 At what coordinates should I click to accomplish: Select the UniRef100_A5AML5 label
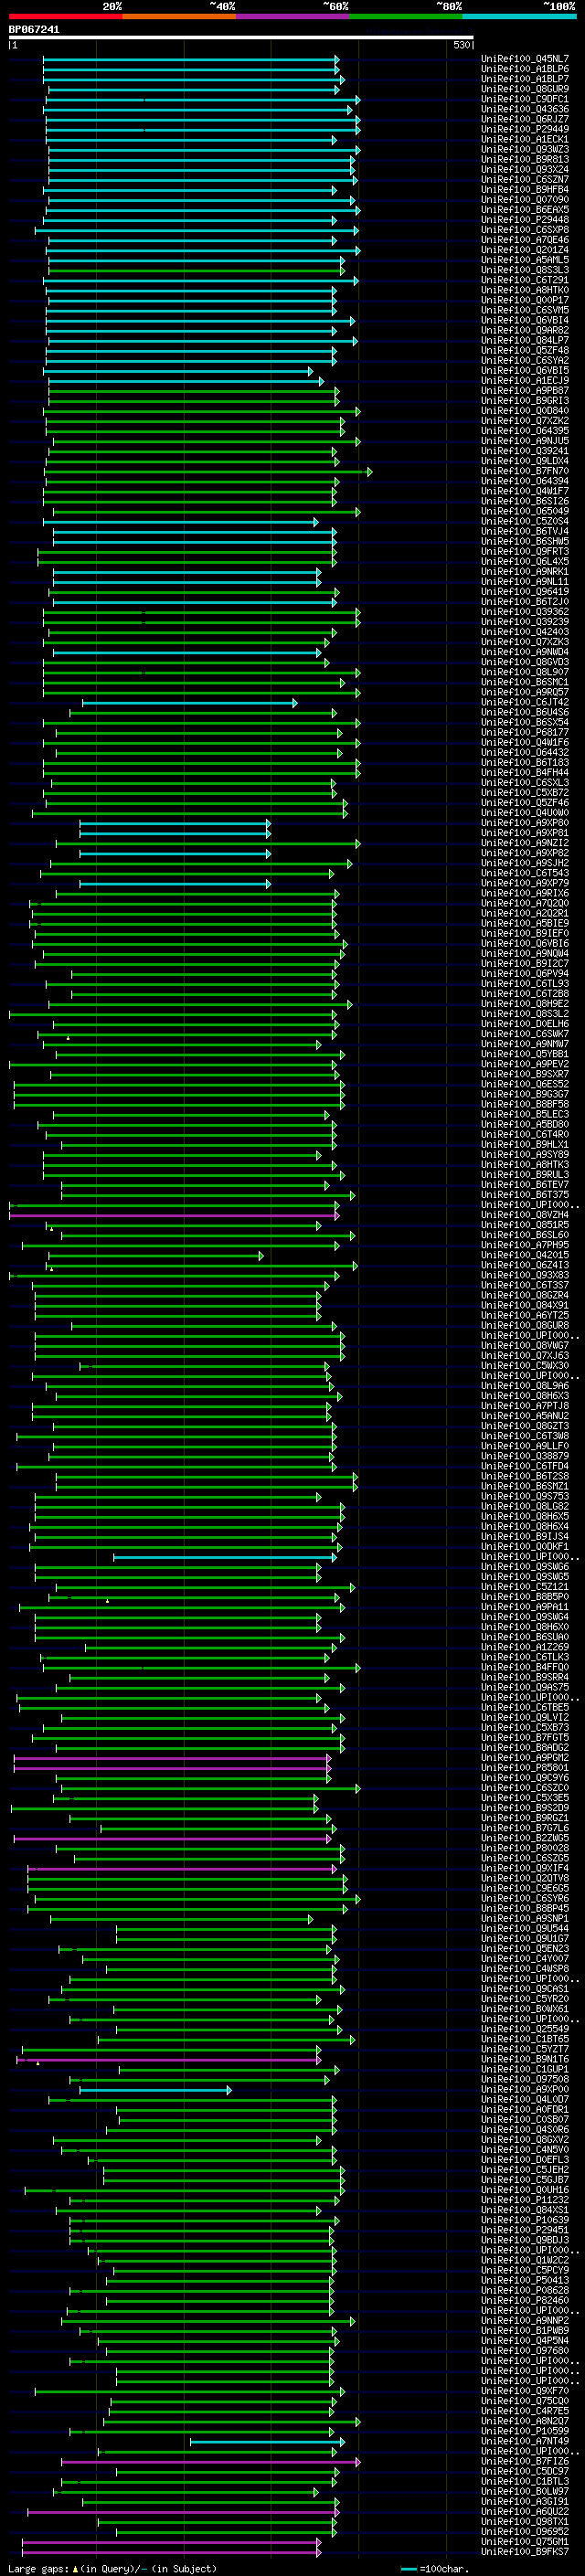525,260
